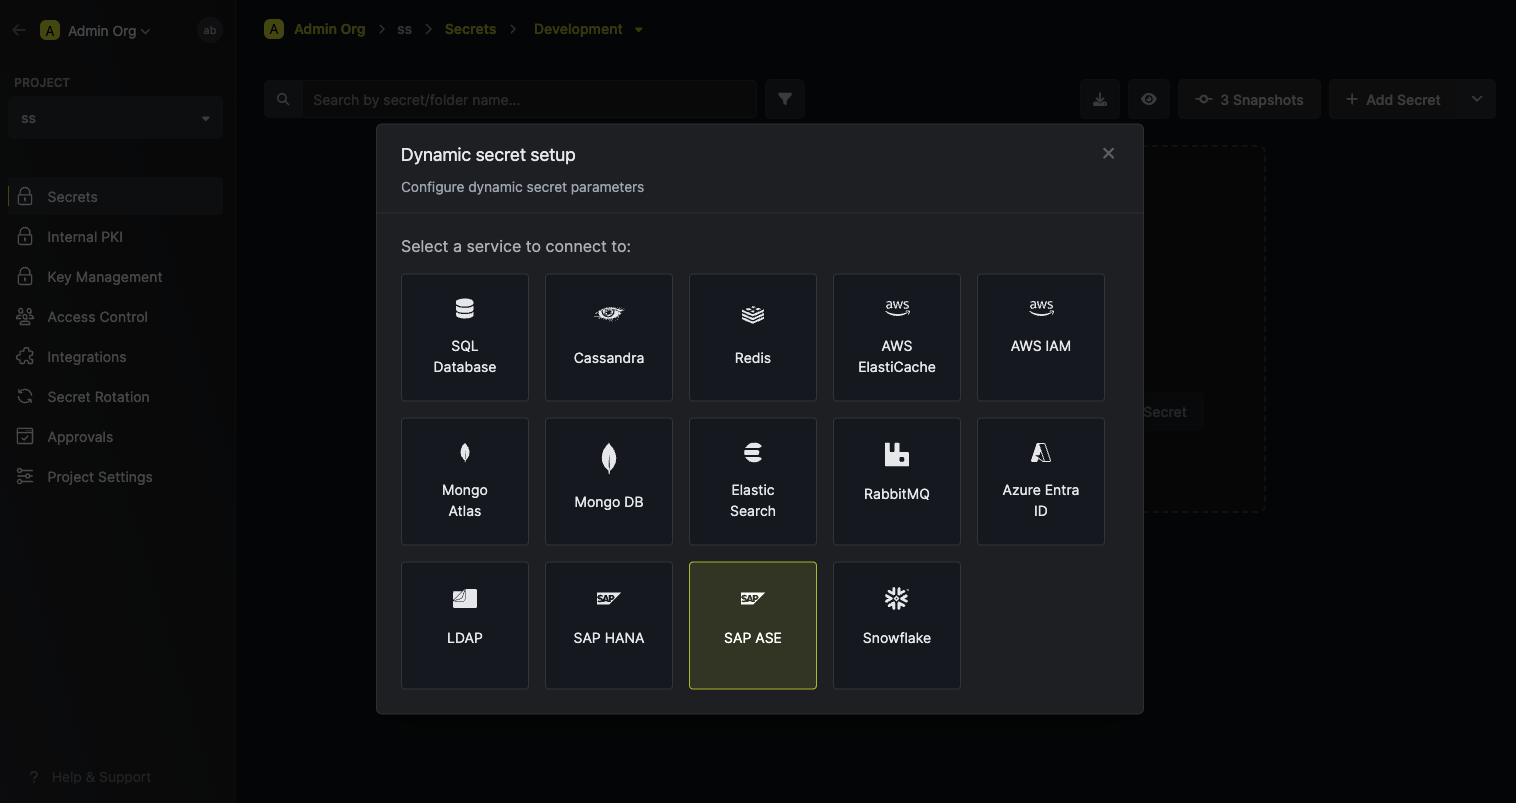Screen dimensions: 1516x803
Task: Click the download secrets icon
Action: (1100, 99)
